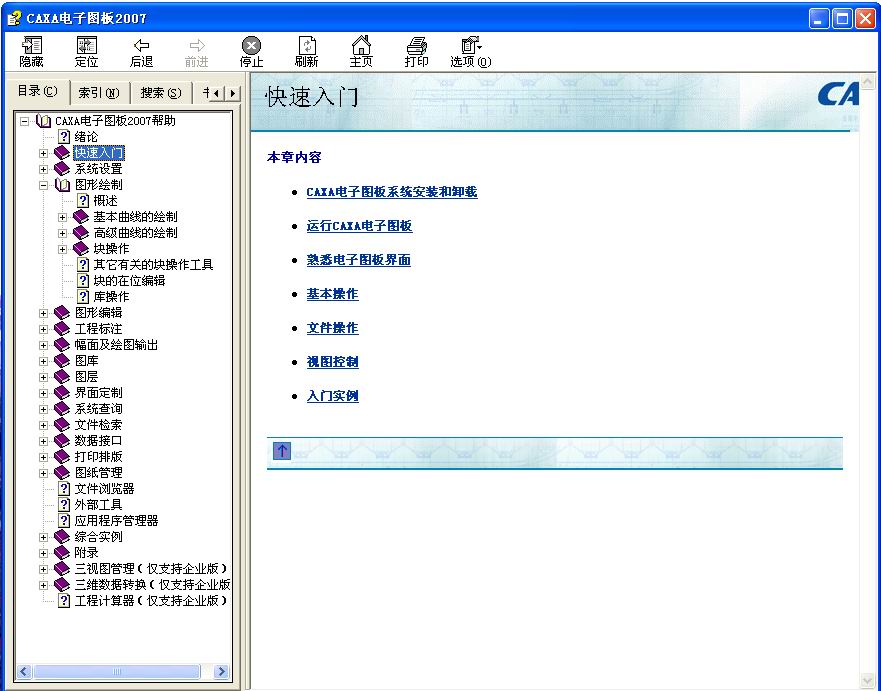Click the tab strip left scroll arrow
This screenshot has width=881, height=691.
pyautogui.click(x=217, y=93)
